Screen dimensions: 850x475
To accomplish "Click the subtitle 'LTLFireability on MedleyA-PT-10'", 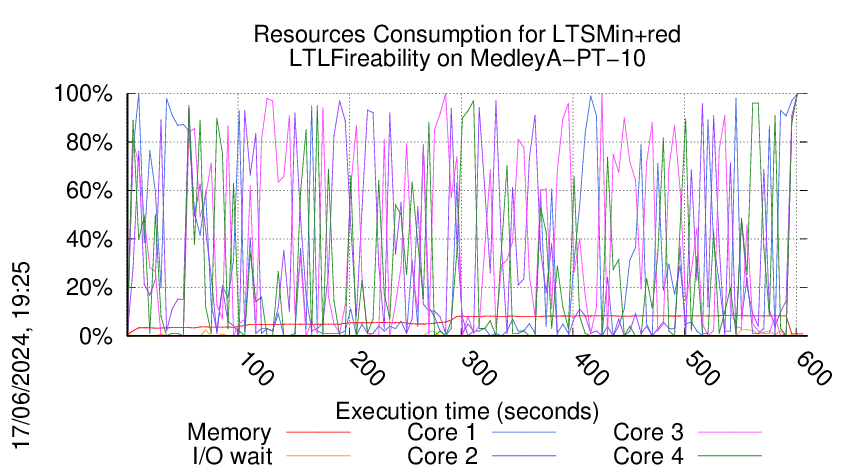I will pyautogui.click(x=467, y=58).
